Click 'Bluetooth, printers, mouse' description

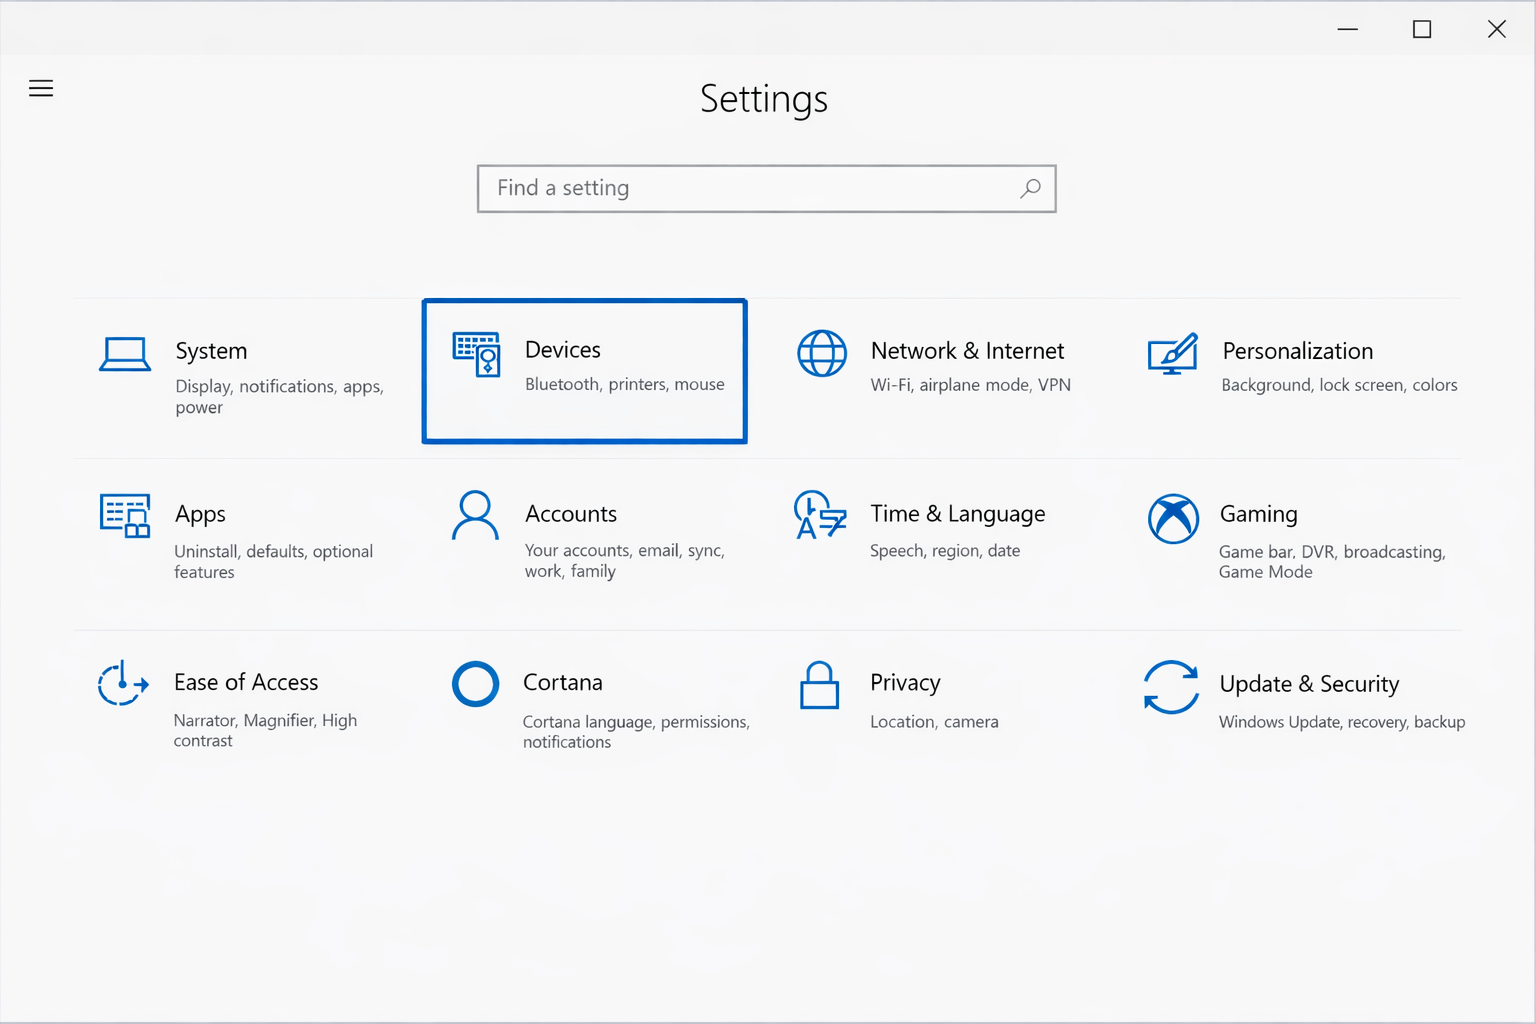pyautogui.click(x=625, y=385)
